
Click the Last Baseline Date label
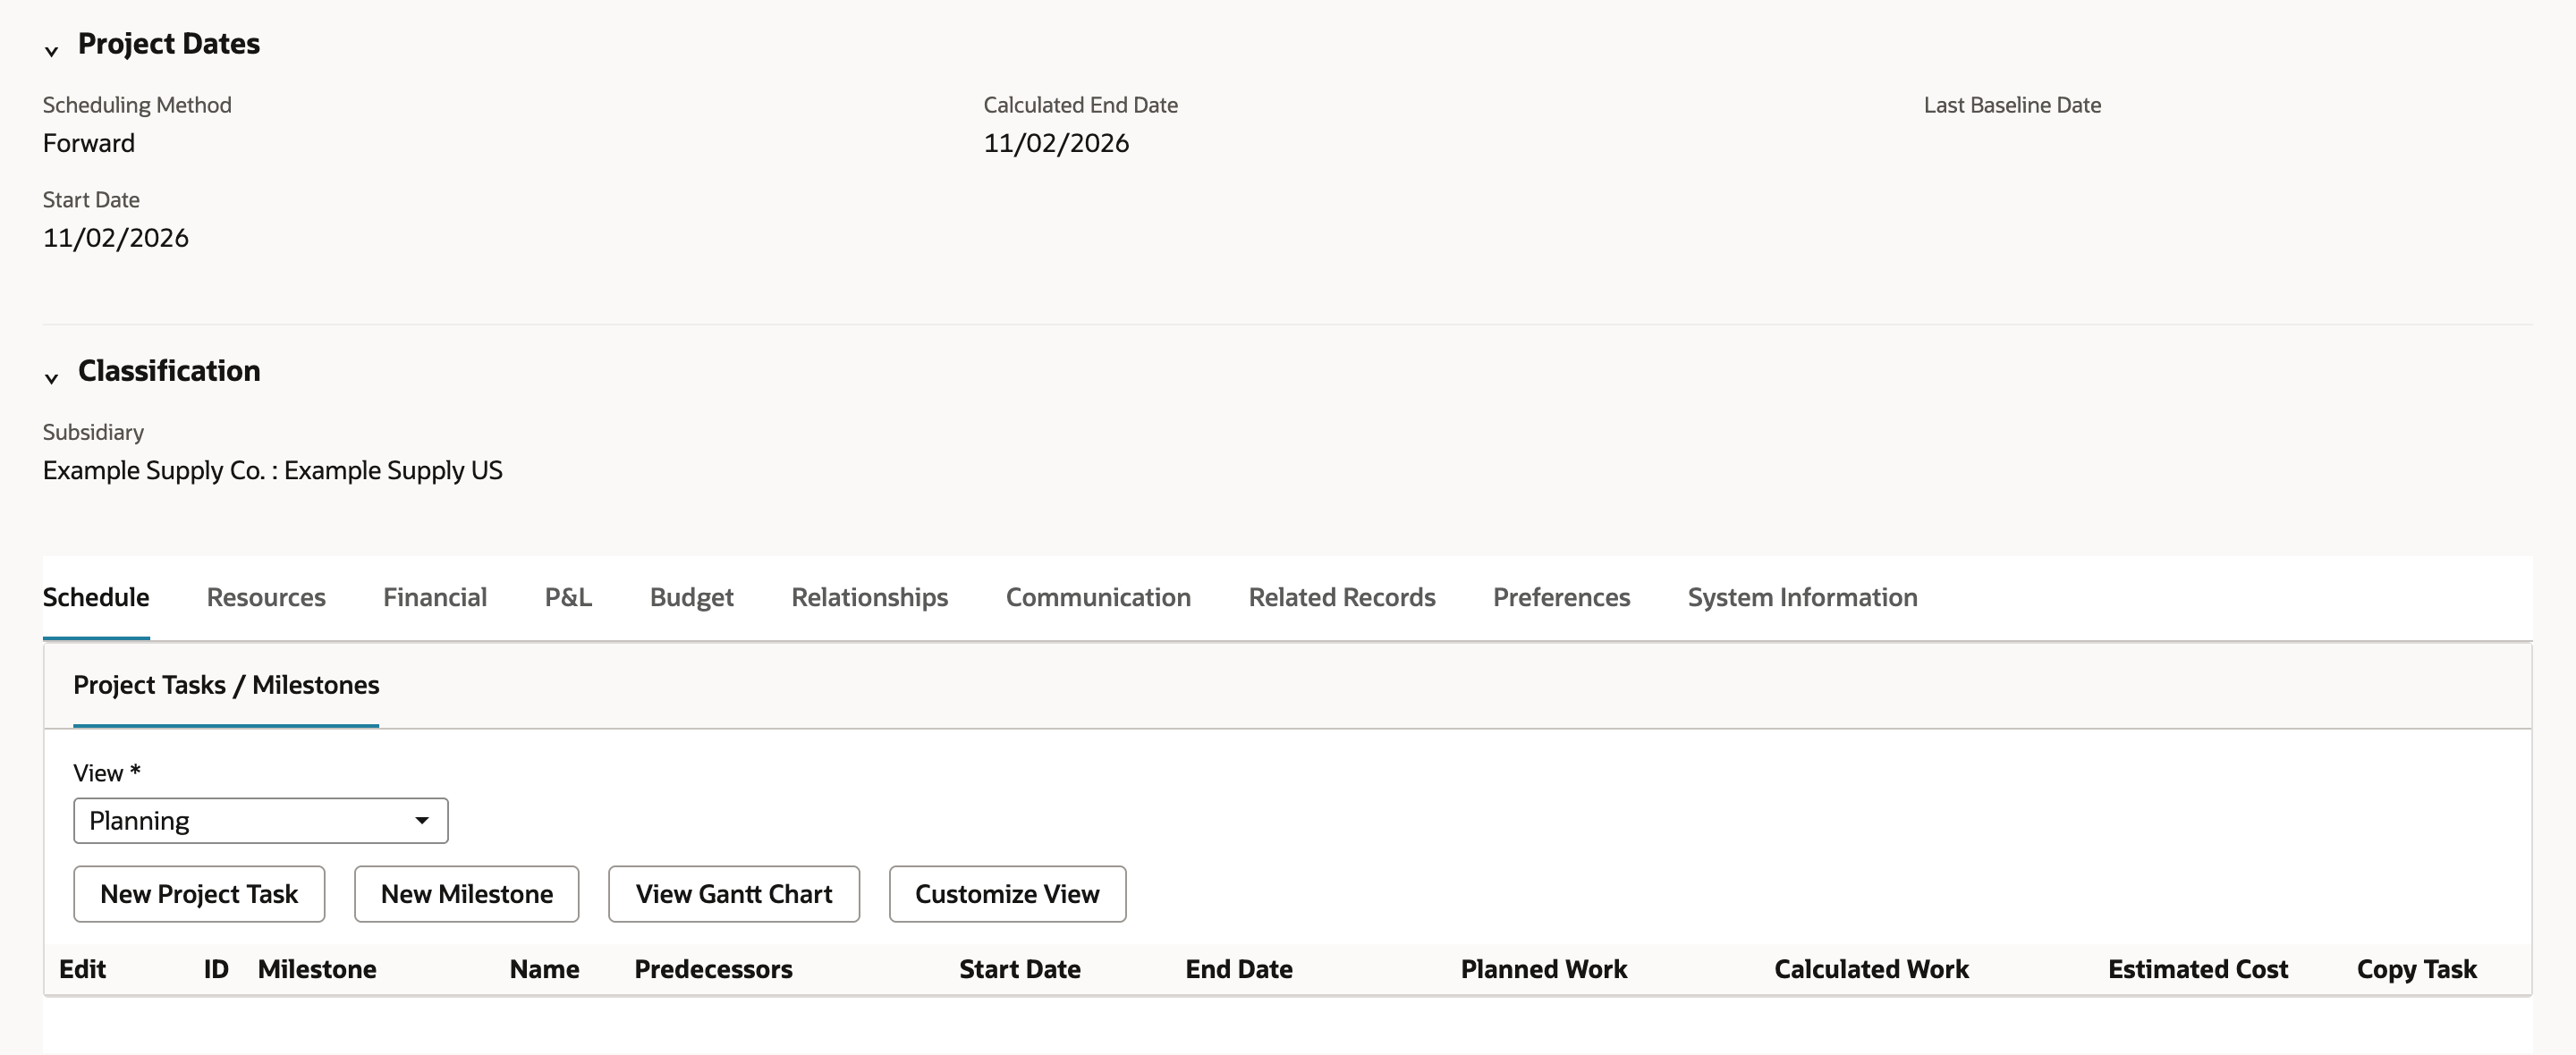[2012, 105]
